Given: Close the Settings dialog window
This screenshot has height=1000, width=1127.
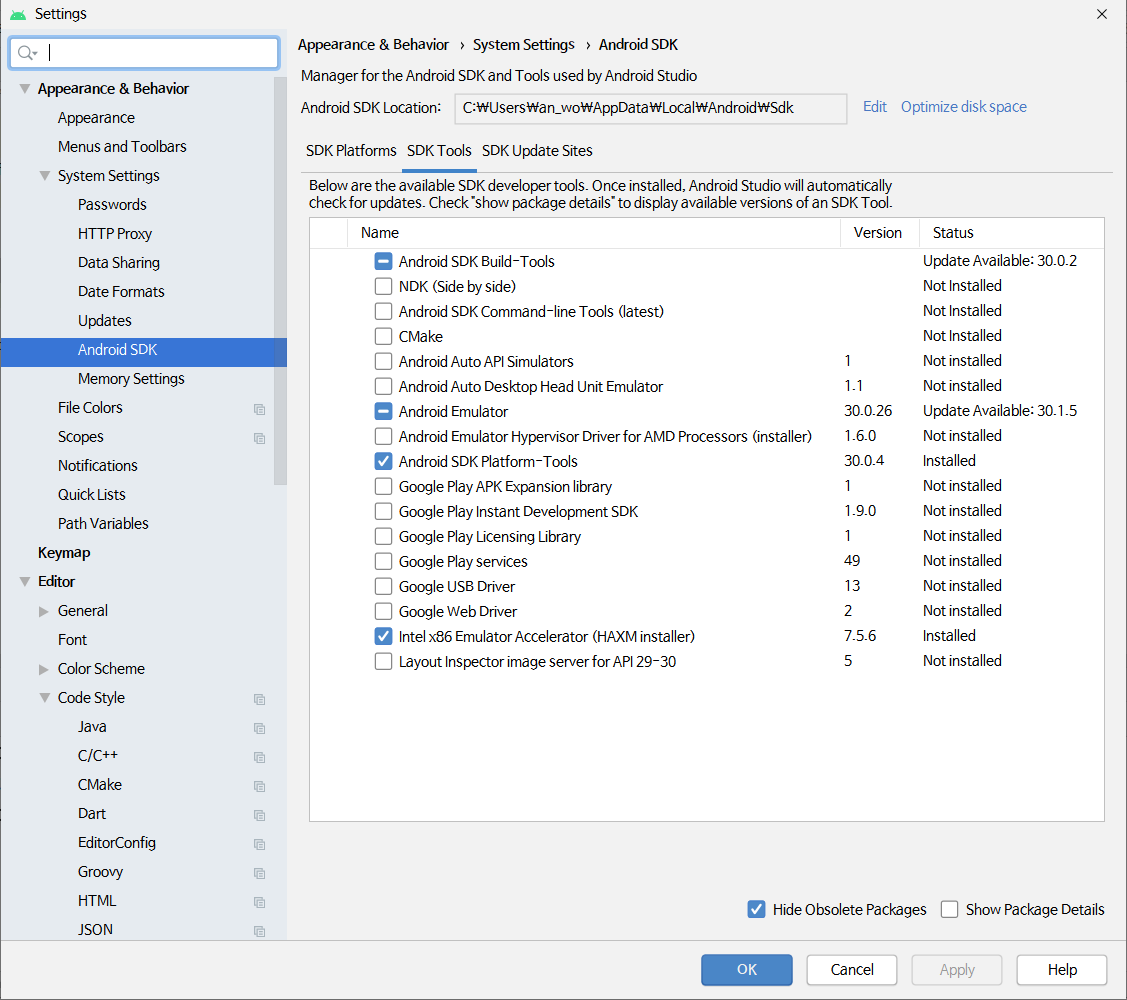Looking at the screenshot, I should pos(1102,14).
